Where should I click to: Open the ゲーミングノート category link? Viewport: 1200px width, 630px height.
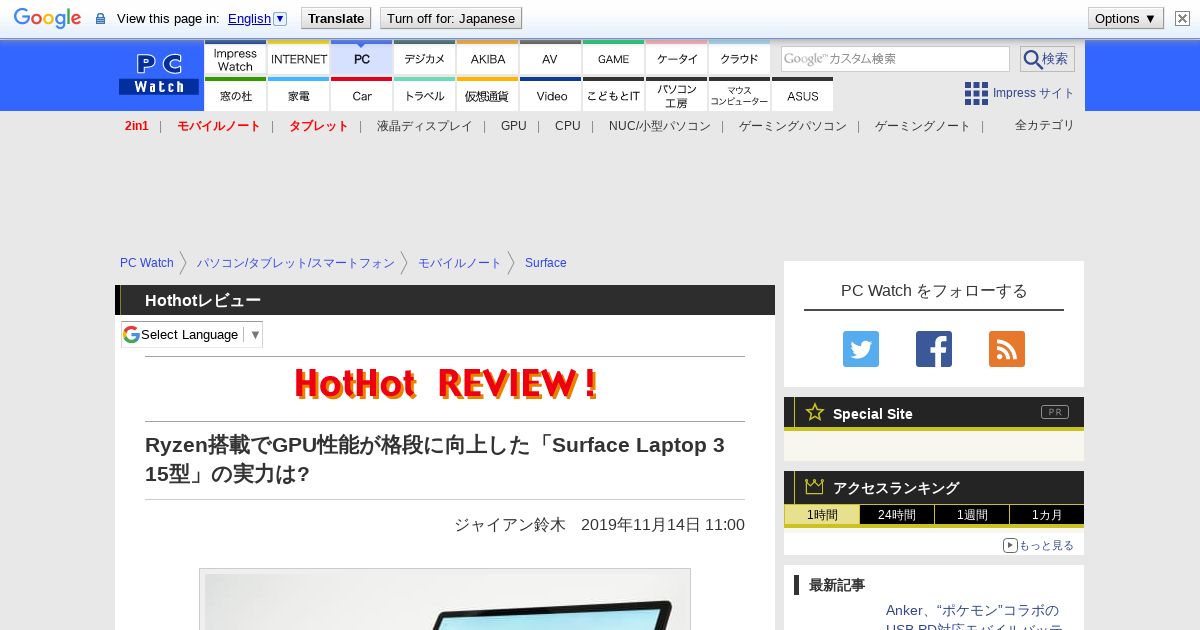click(x=923, y=126)
